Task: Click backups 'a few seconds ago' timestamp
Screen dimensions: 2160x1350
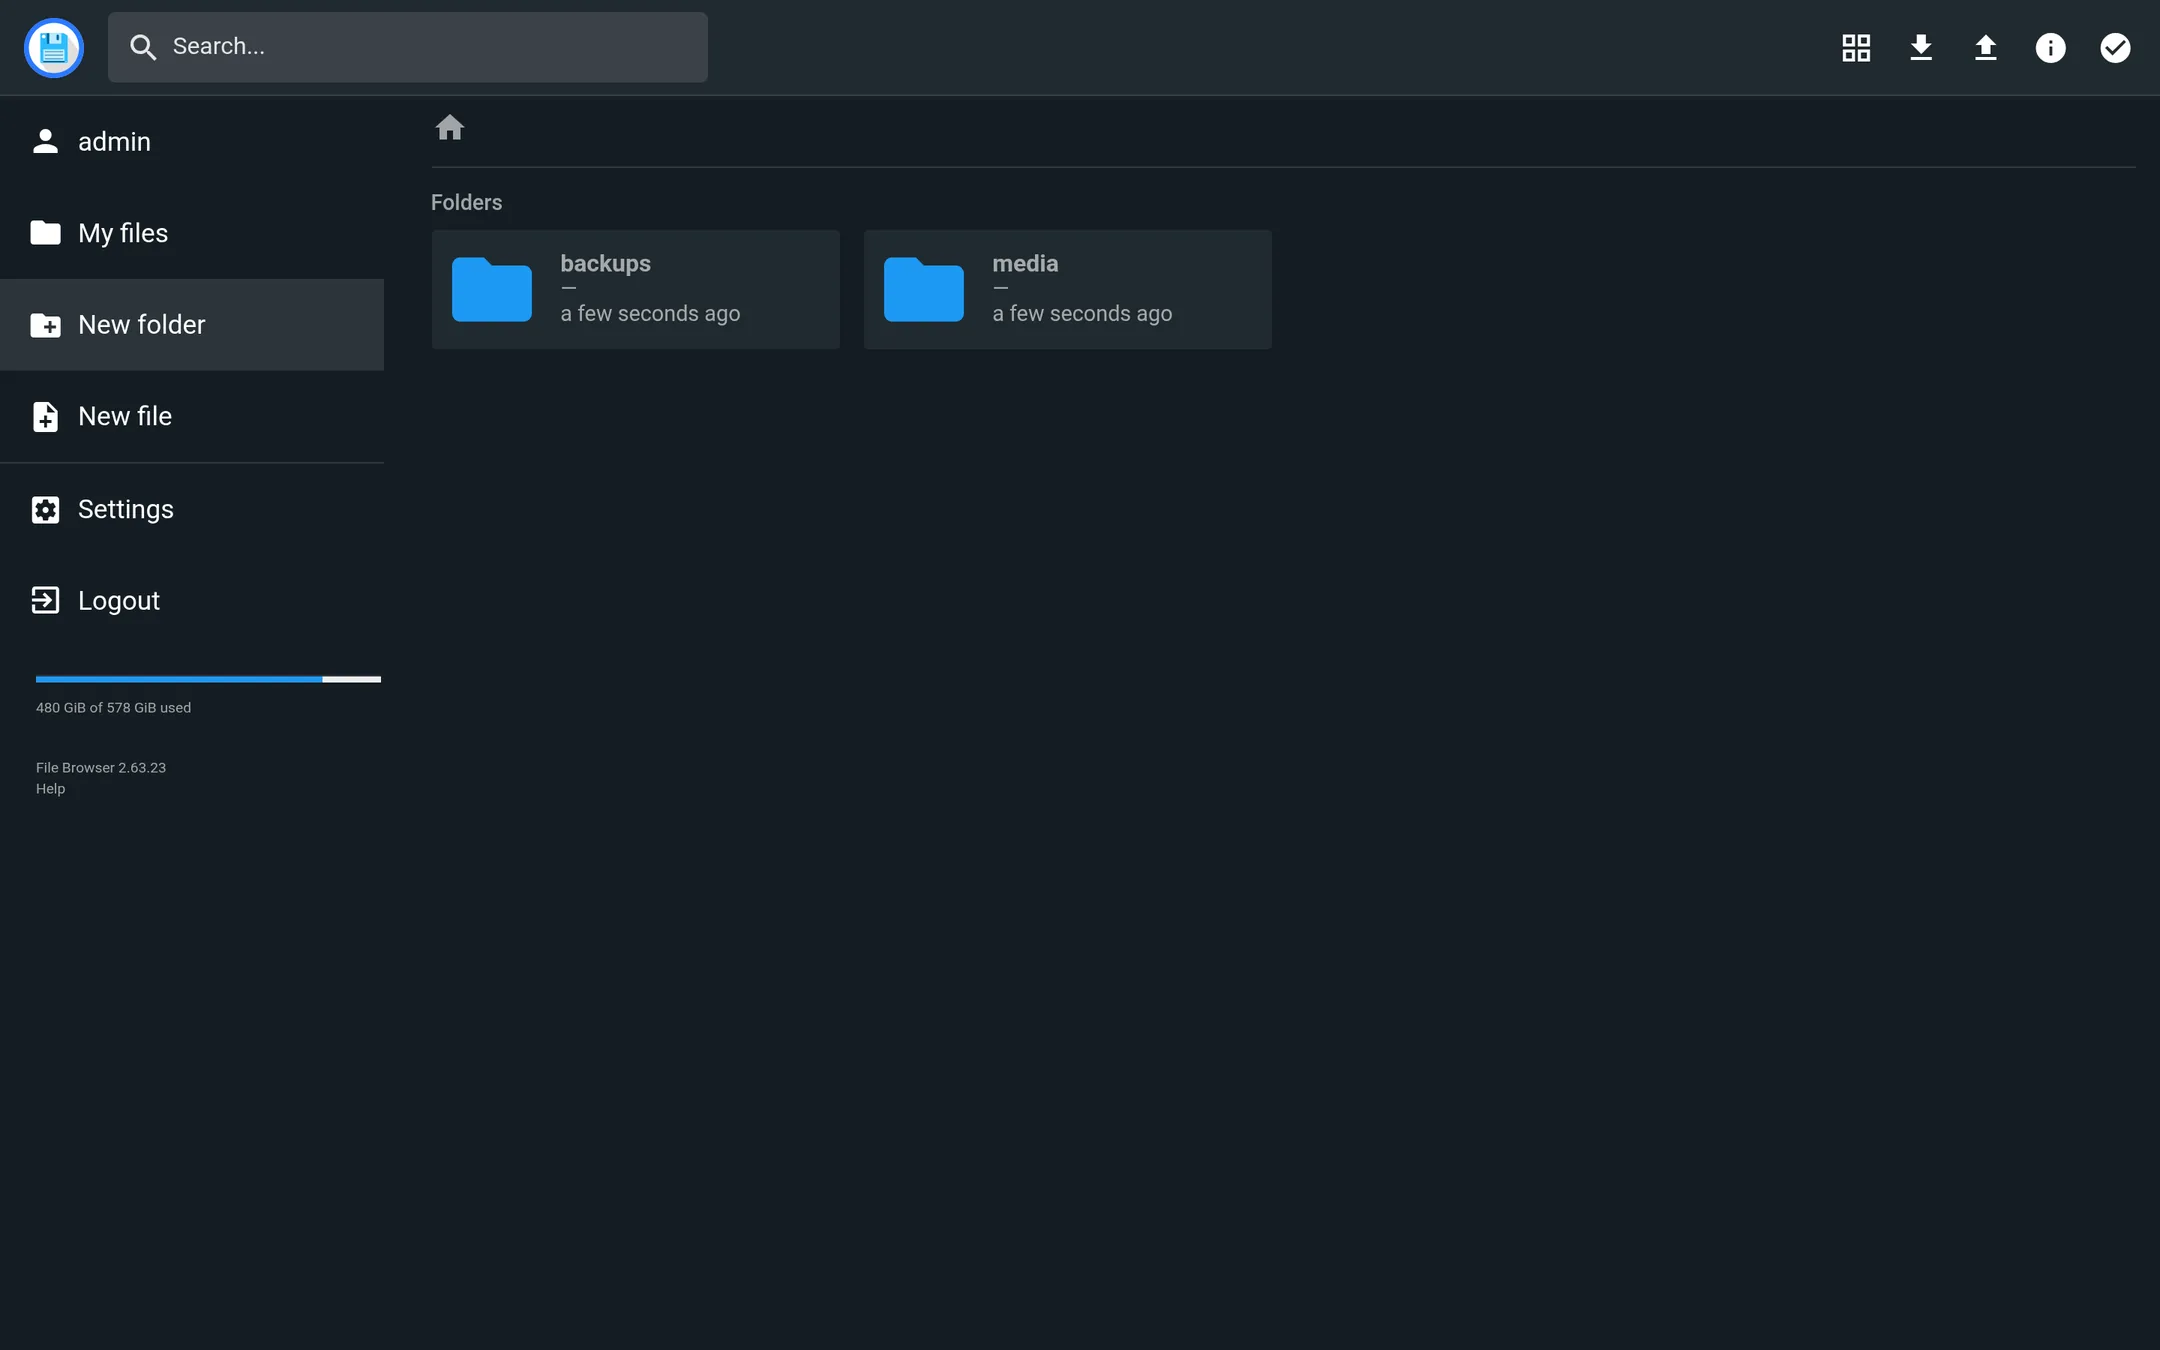Action: pyautogui.click(x=650, y=313)
